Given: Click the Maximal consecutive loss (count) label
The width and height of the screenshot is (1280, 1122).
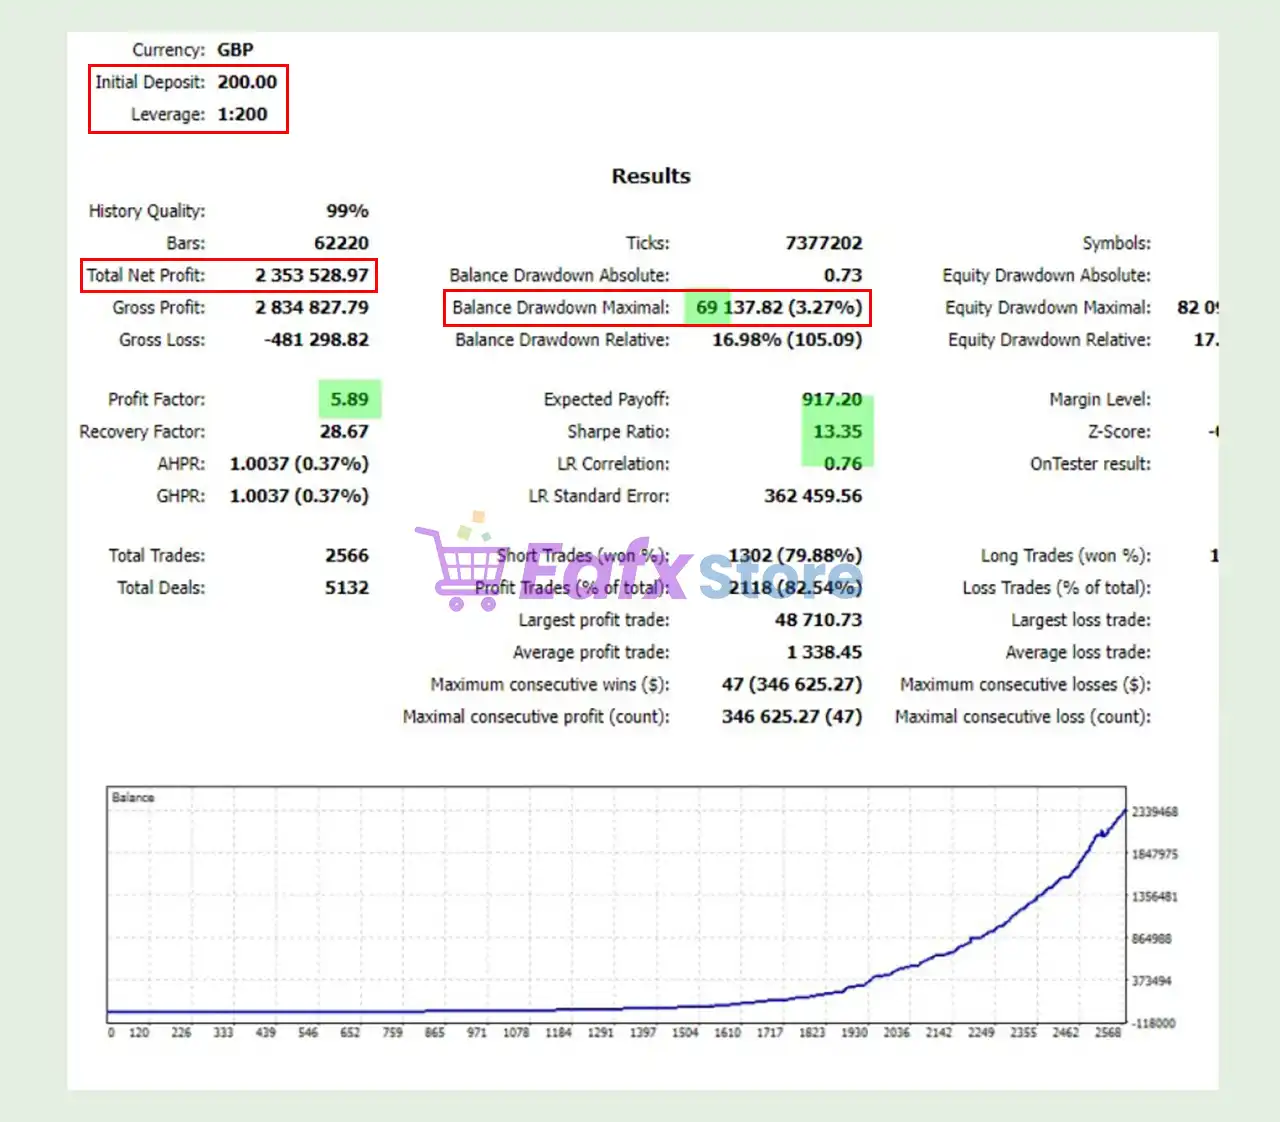Looking at the screenshot, I should (1023, 717).
